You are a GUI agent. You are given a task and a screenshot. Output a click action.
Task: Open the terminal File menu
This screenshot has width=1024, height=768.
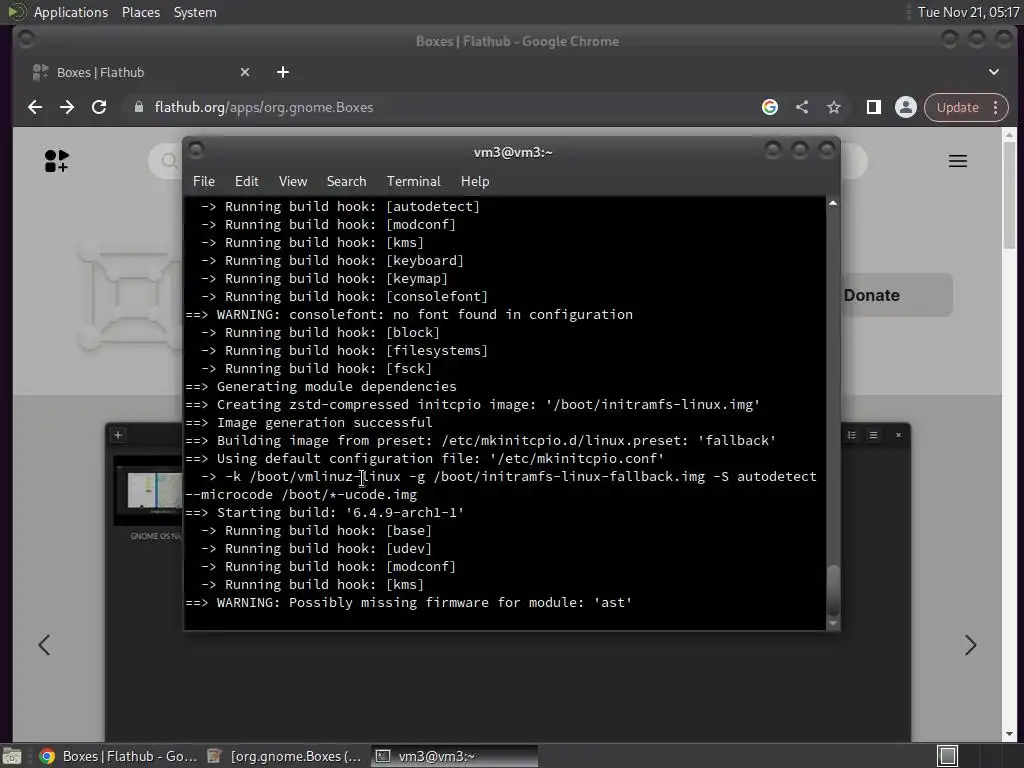(x=204, y=182)
